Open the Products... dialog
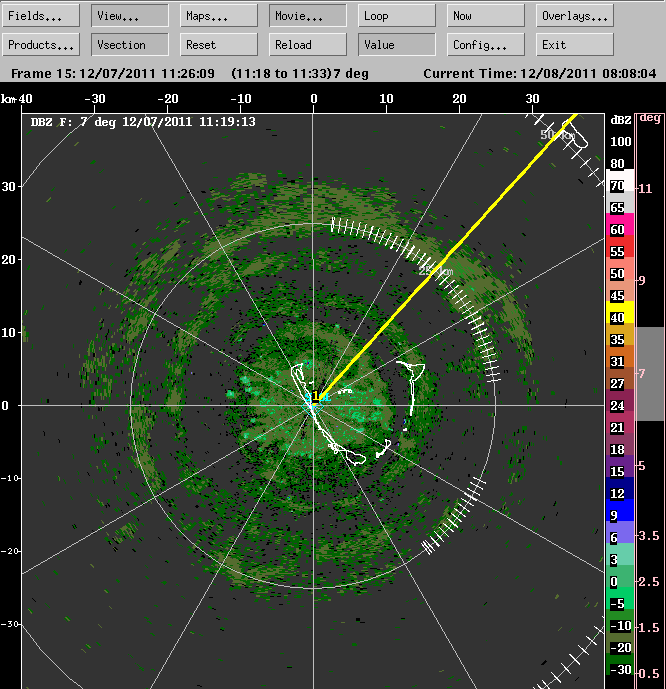Screen dimensions: 666x689 click(41, 45)
